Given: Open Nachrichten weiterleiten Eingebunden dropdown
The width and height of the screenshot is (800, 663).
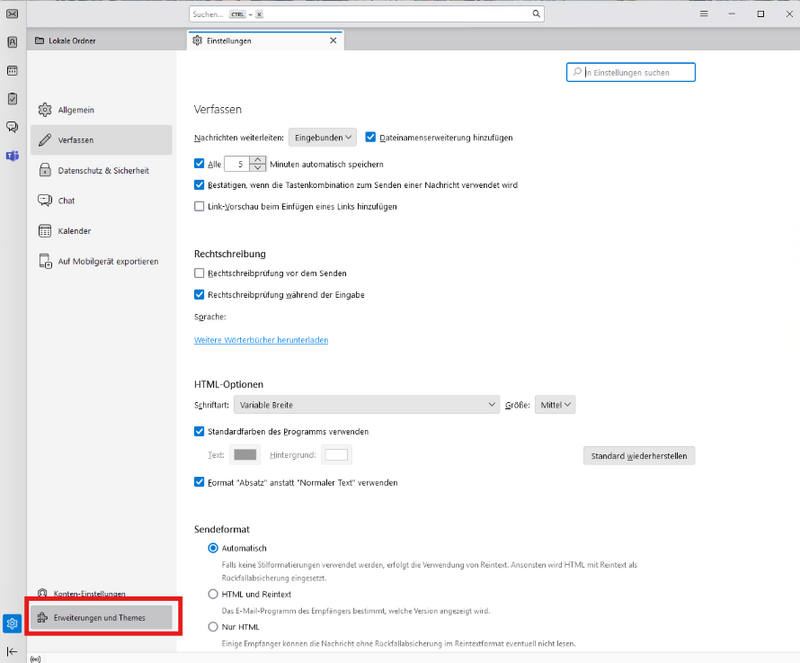Looking at the screenshot, I should 322,137.
